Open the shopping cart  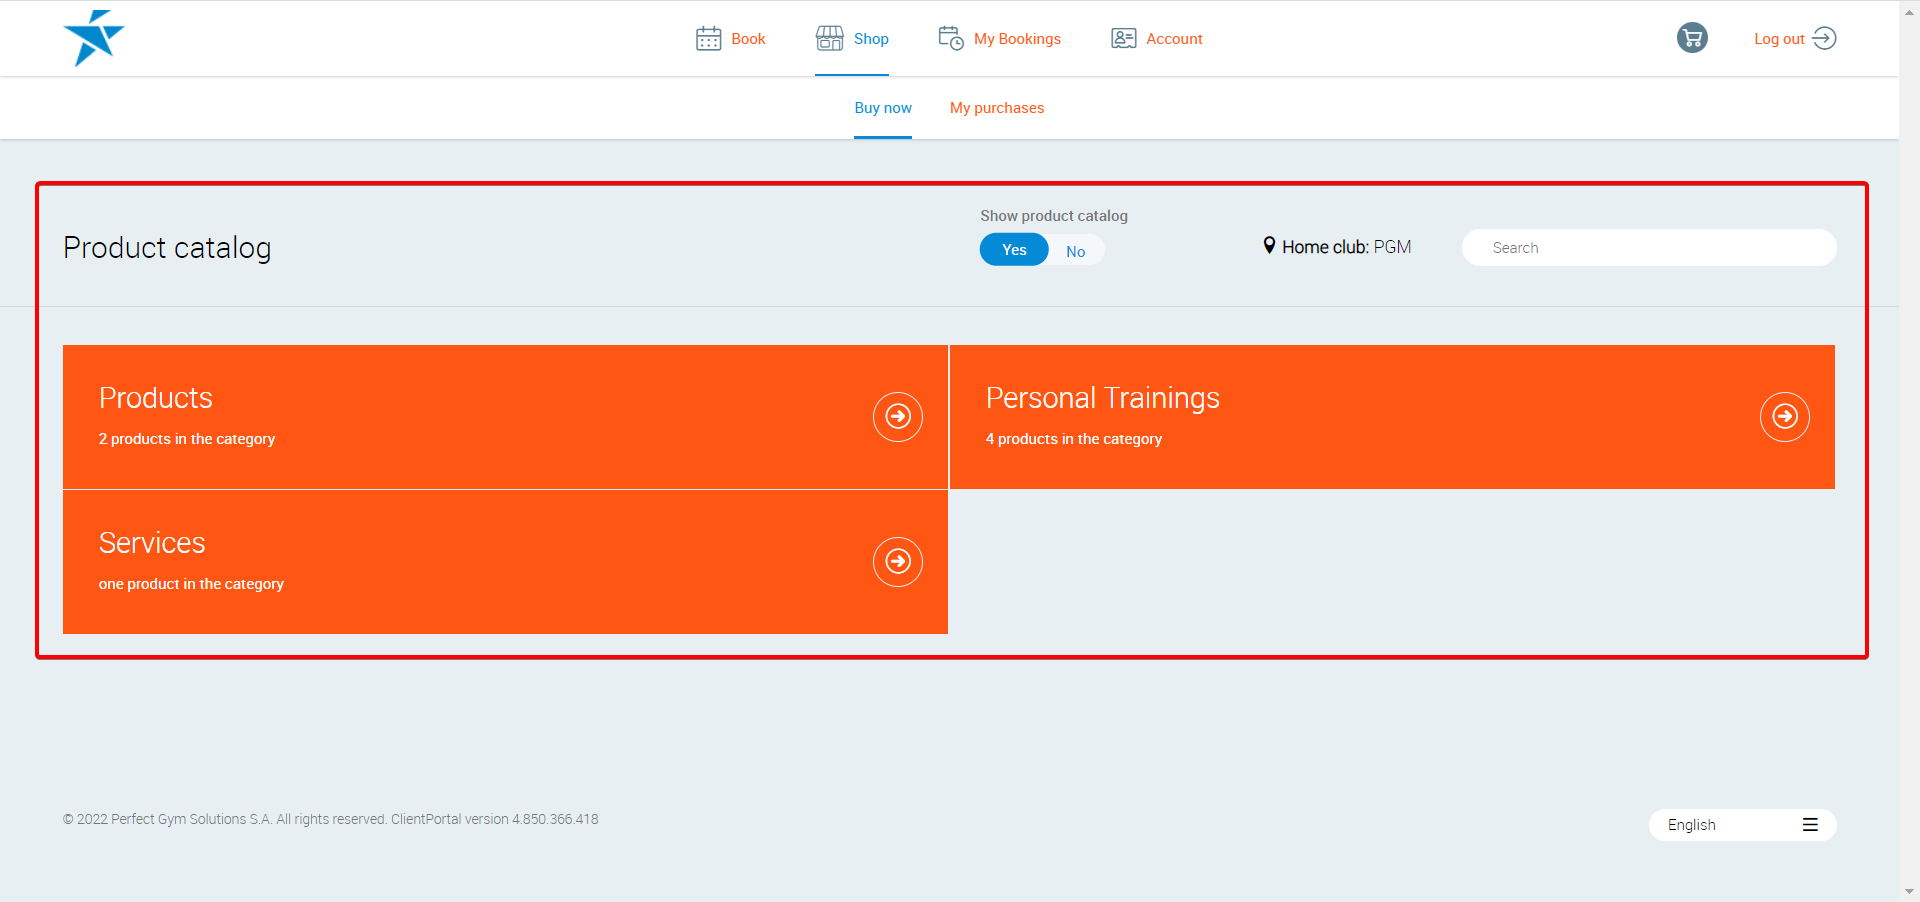tap(1691, 39)
